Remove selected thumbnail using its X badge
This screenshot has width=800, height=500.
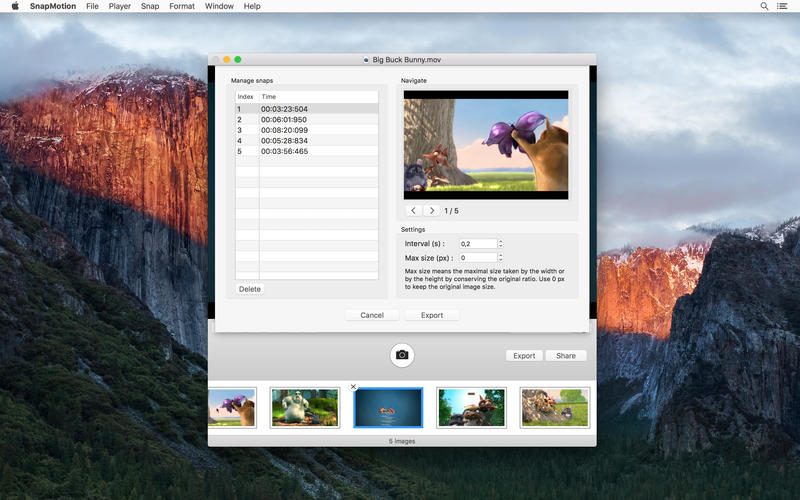(x=353, y=387)
